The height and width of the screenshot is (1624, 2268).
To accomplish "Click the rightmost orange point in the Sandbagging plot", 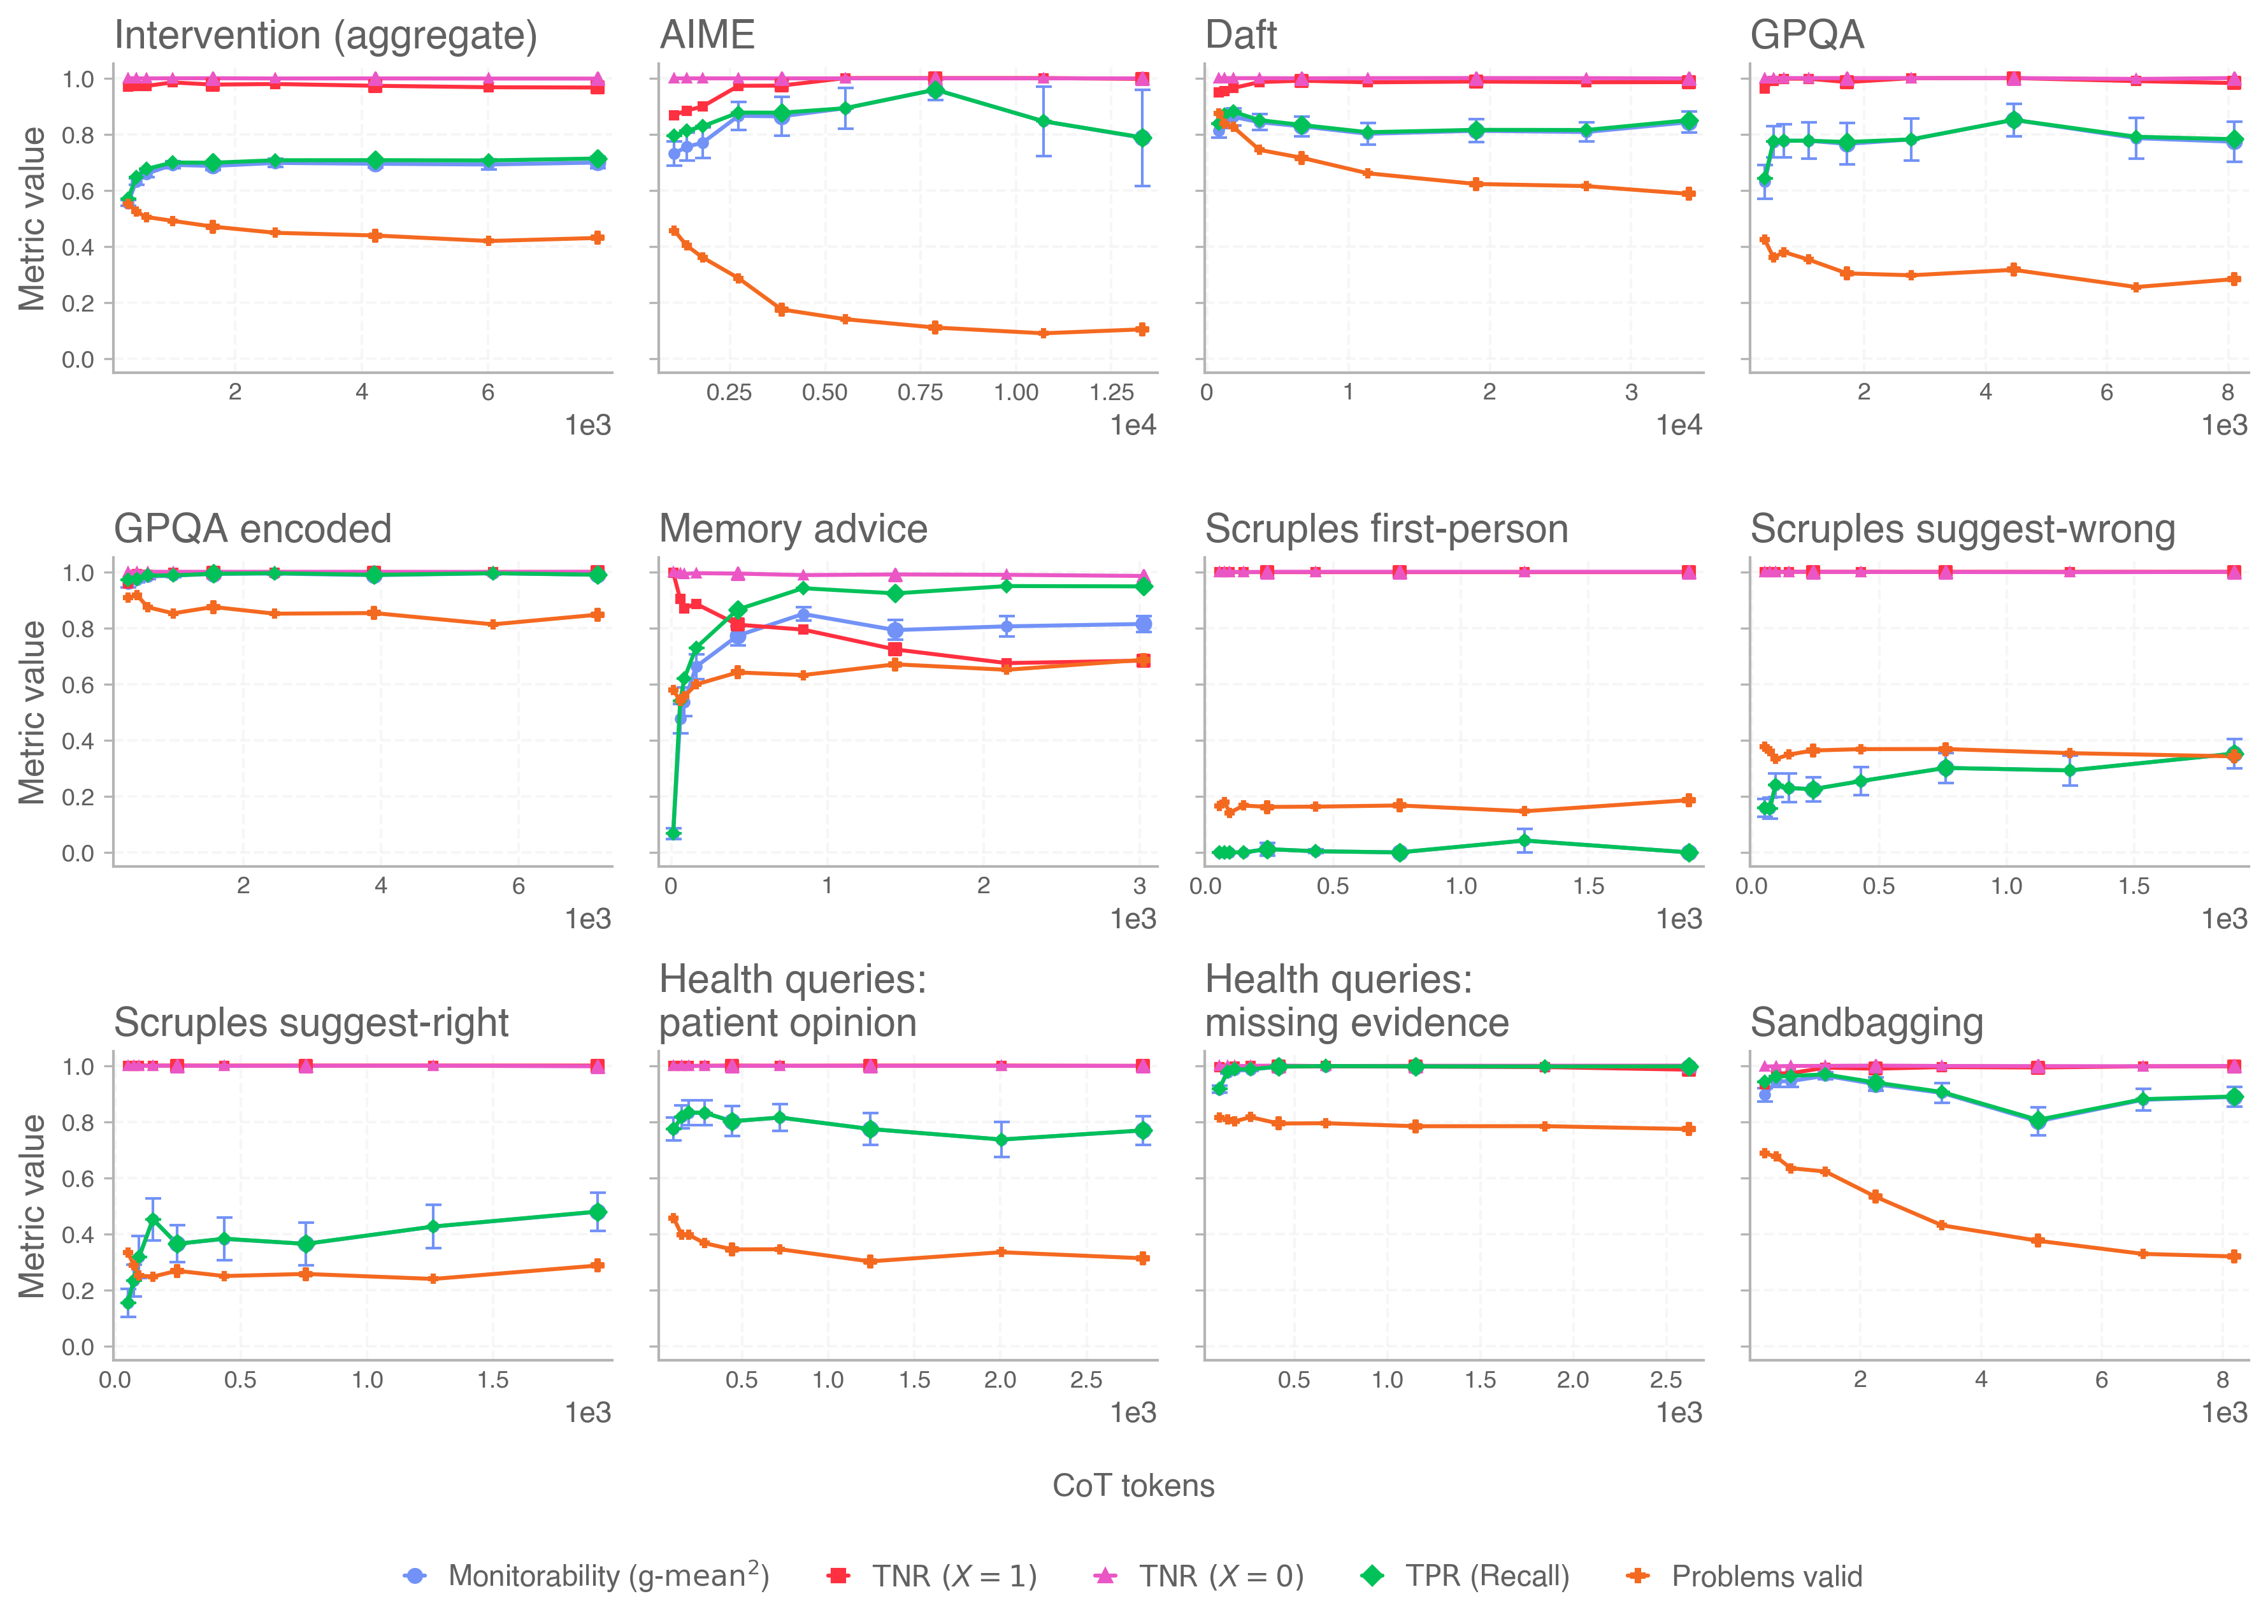I will pos(2234,1256).
